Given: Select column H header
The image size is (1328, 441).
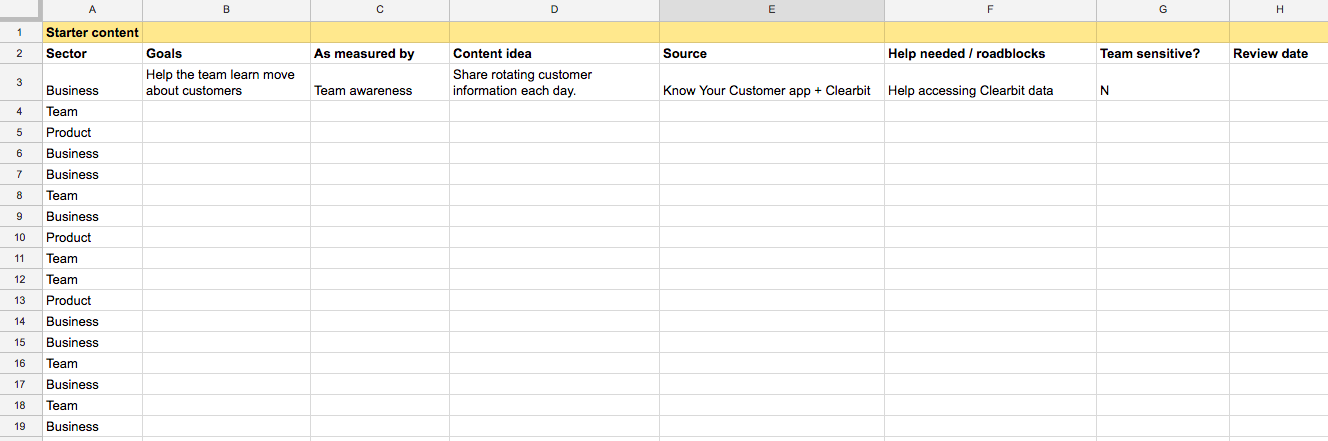Looking at the screenshot, I should 1278,10.
